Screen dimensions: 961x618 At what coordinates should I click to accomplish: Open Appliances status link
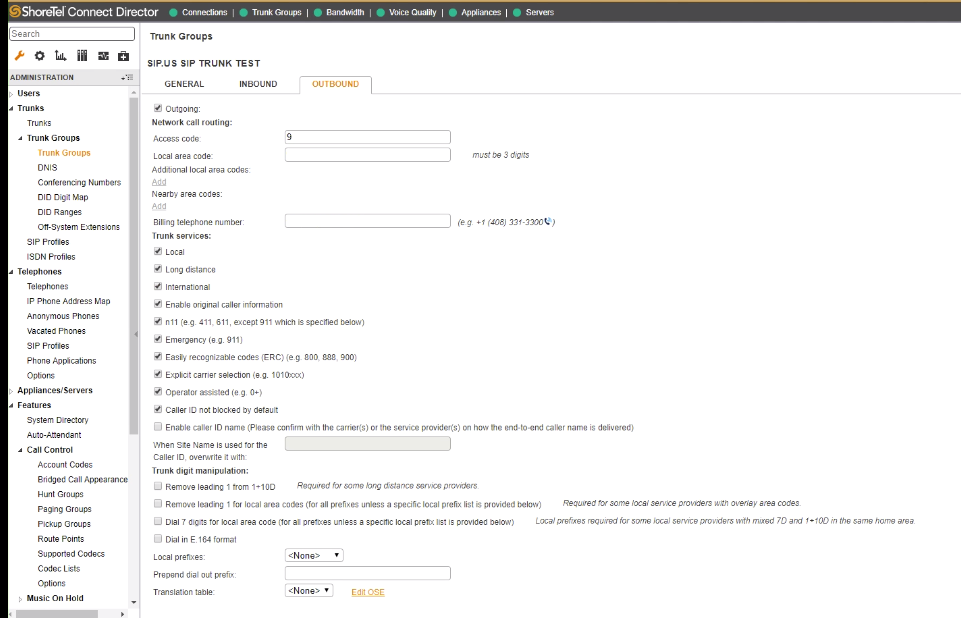481,12
